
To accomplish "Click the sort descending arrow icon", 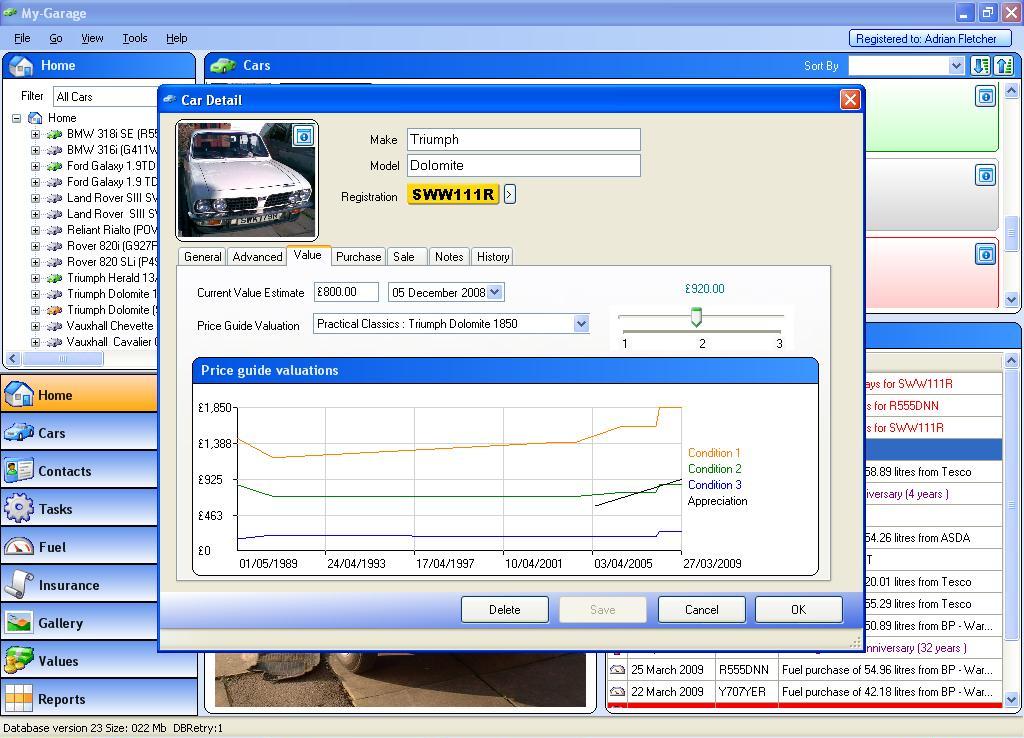I will [980, 66].
